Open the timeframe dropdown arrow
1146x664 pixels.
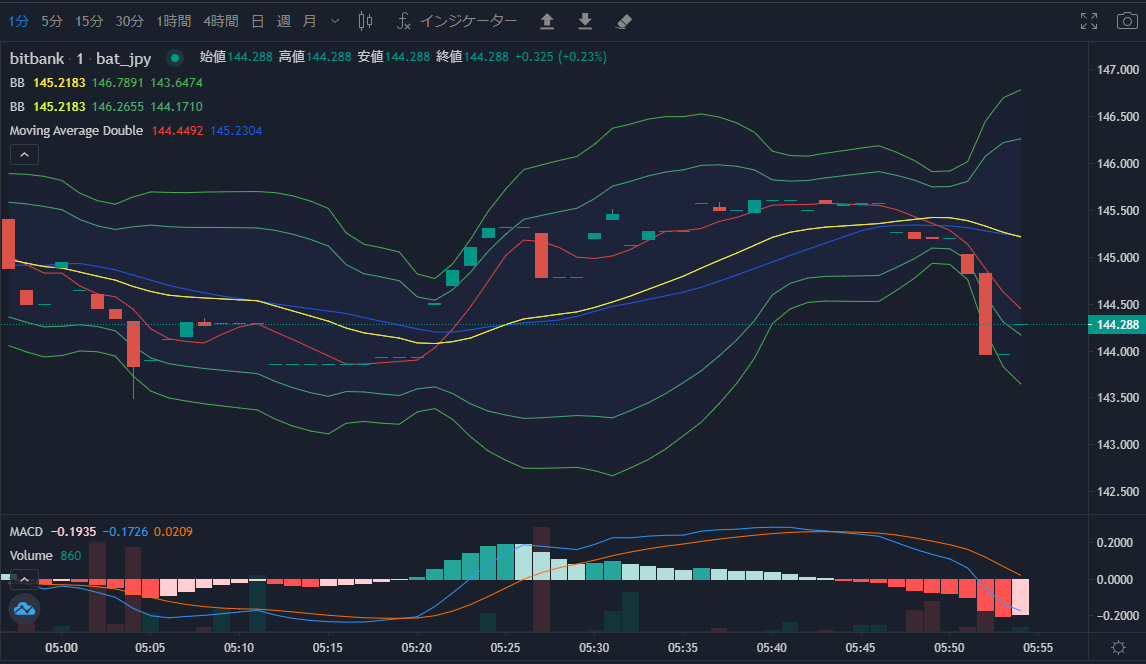335,21
